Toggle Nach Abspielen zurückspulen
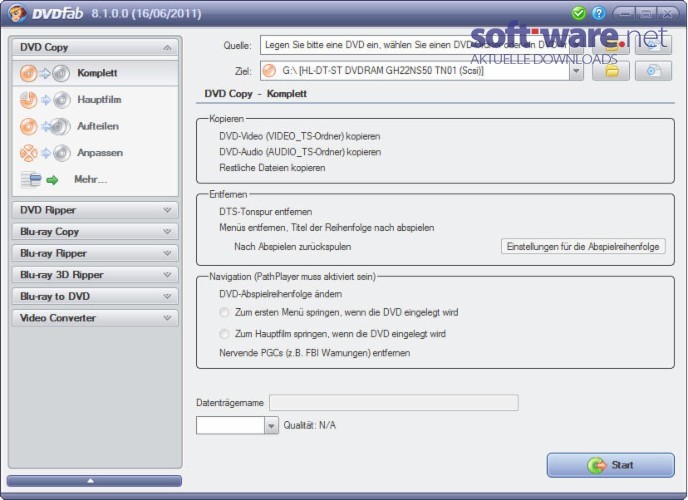Viewport: 688px width, 500px height. (x=293, y=247)
